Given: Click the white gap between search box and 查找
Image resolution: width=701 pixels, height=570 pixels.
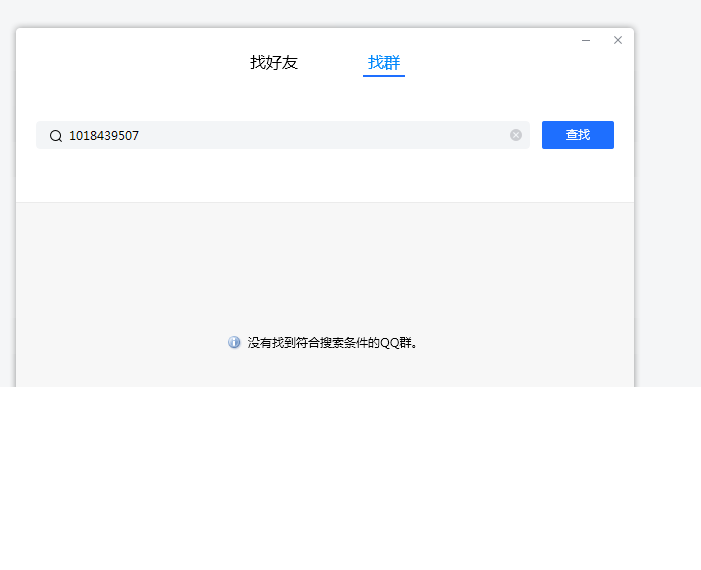Looking at the screenshot, I should tap(536, 135).
